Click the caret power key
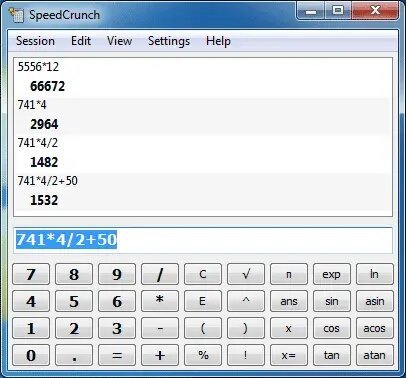 [x=246, y=301]
